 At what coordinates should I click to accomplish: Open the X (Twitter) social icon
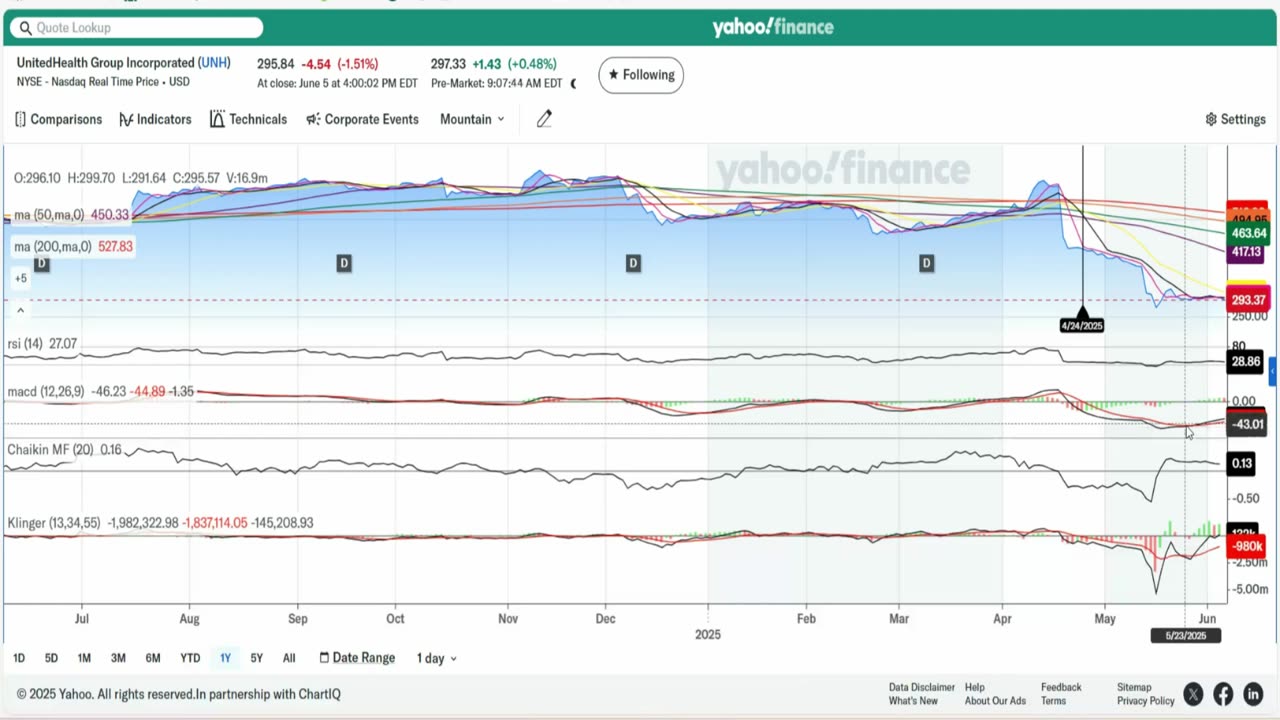click(x=1193, y=694)
